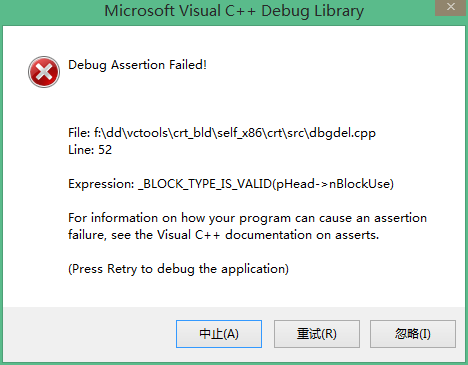This screenshot has height=365, width=468.
Task: Close the Debug Library dialog window
Action: pos(450,7)
